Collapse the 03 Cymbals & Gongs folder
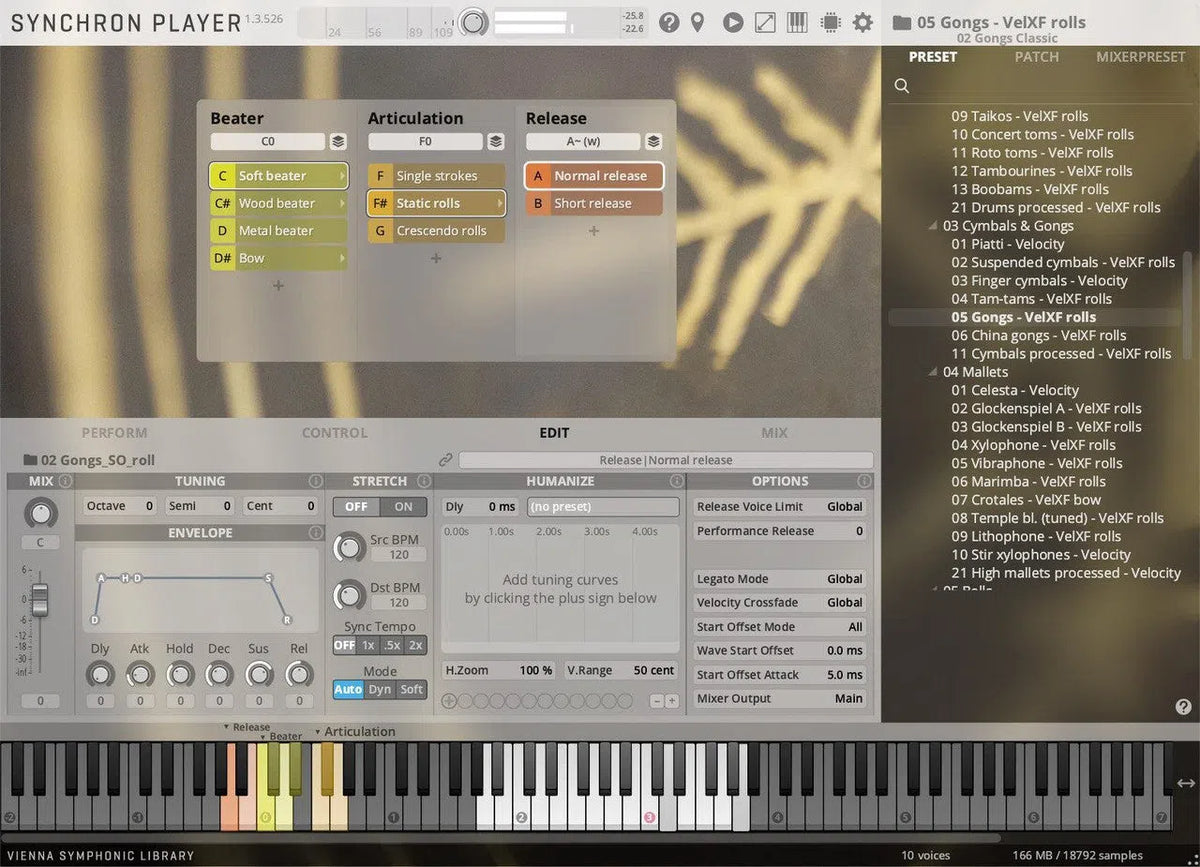 tap(934, 226)
